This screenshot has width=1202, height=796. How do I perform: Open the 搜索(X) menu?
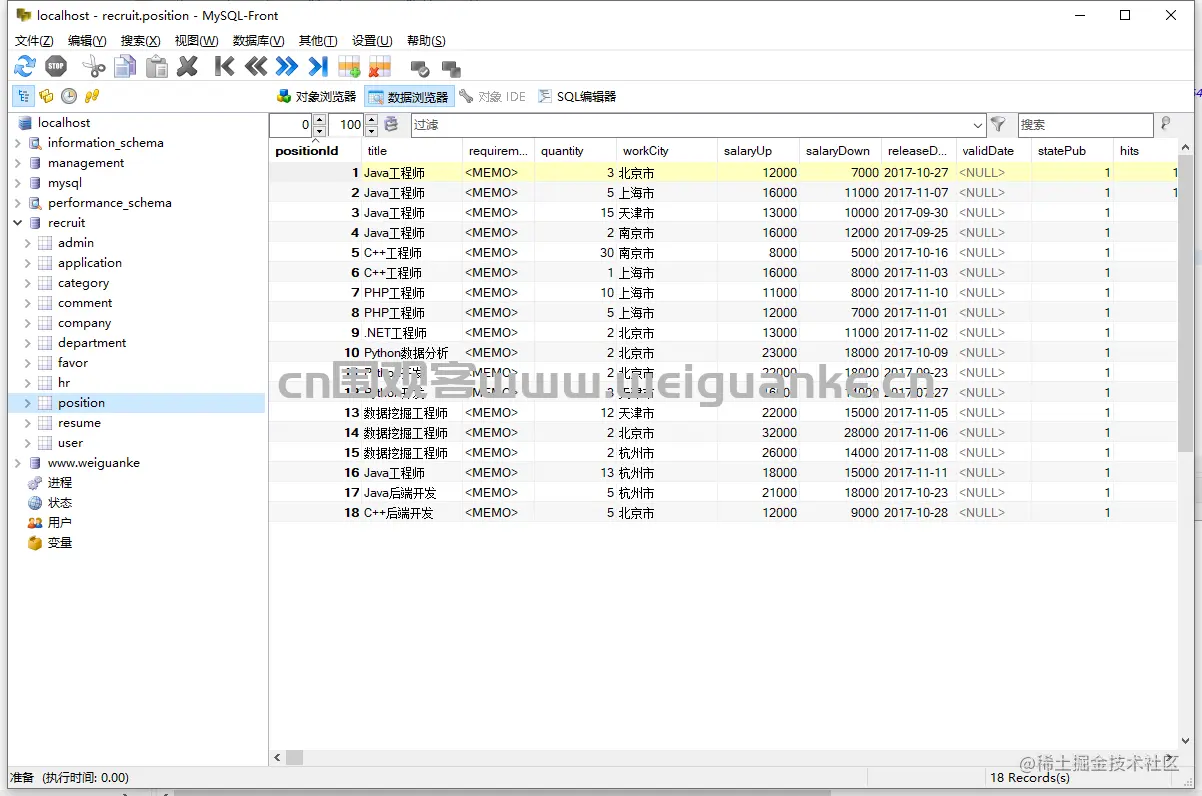[140, 40]
